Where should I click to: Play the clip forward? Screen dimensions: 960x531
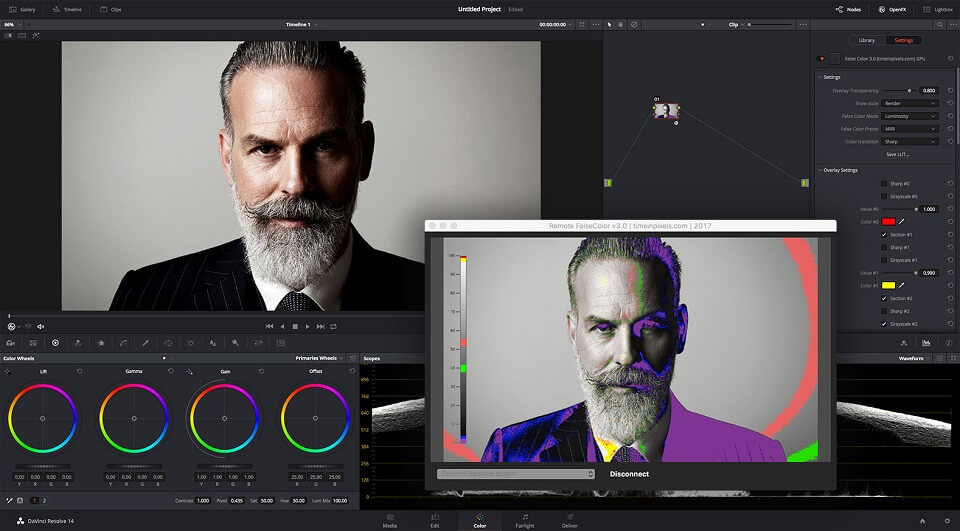pyautogui.click(x=307, y=326)
